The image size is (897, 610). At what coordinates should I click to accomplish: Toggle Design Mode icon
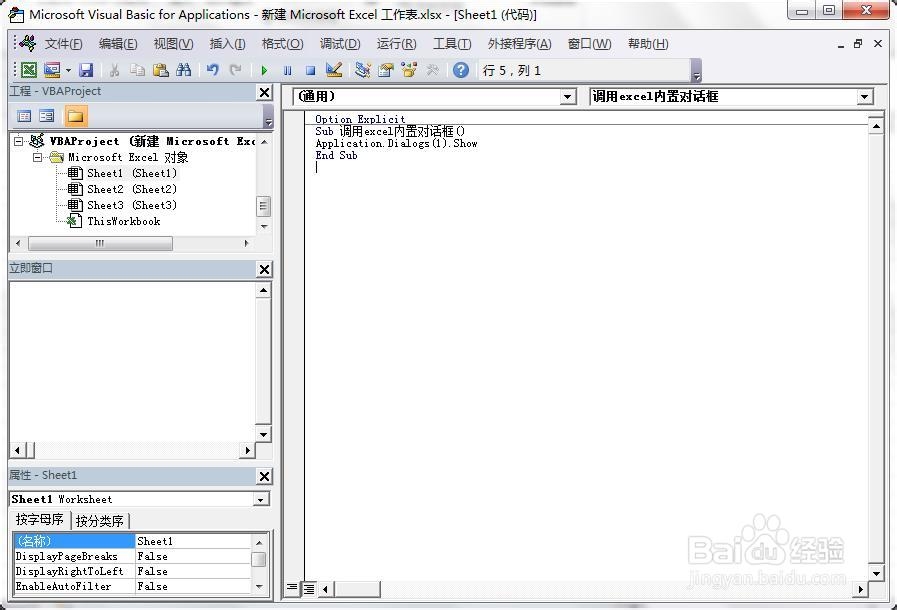point(334,70)
